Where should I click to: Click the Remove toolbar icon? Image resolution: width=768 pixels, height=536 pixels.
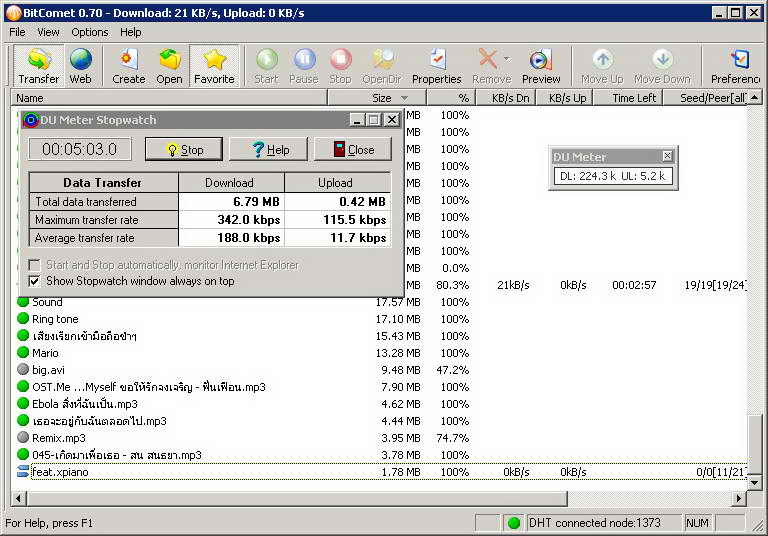[490, 66]
